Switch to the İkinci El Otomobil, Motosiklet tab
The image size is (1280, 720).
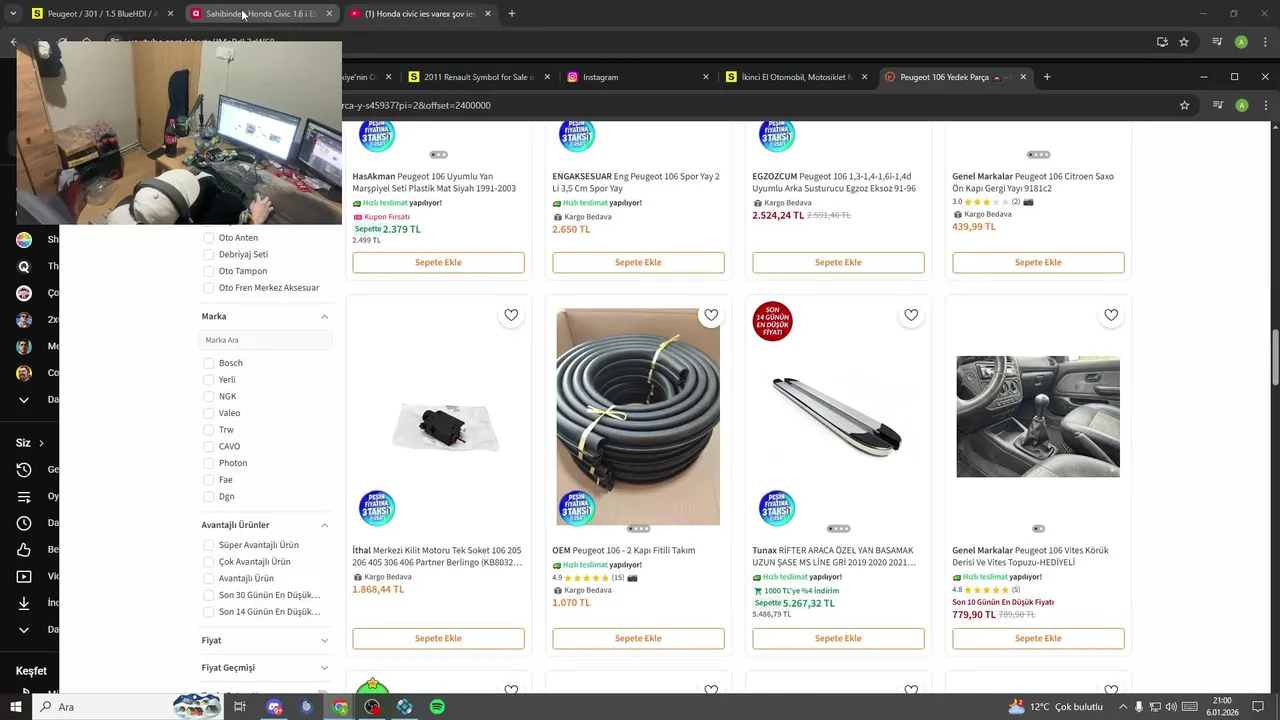pos(796,77)
